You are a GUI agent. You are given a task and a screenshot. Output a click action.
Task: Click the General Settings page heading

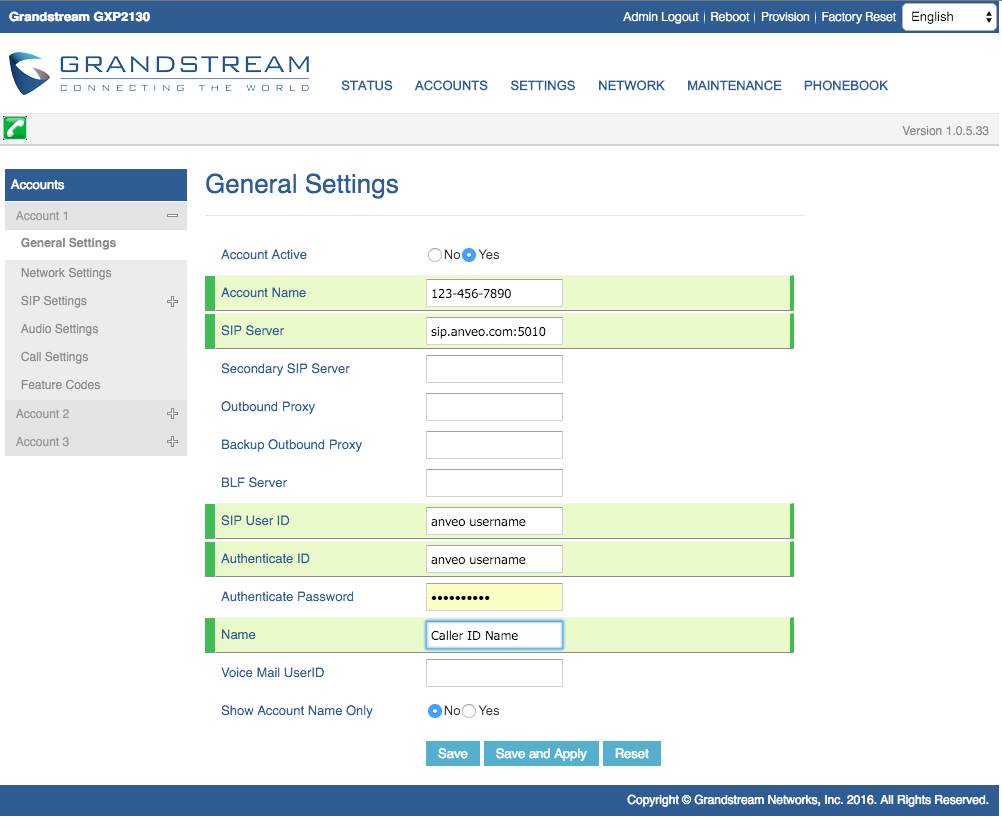tap(302, 185)
